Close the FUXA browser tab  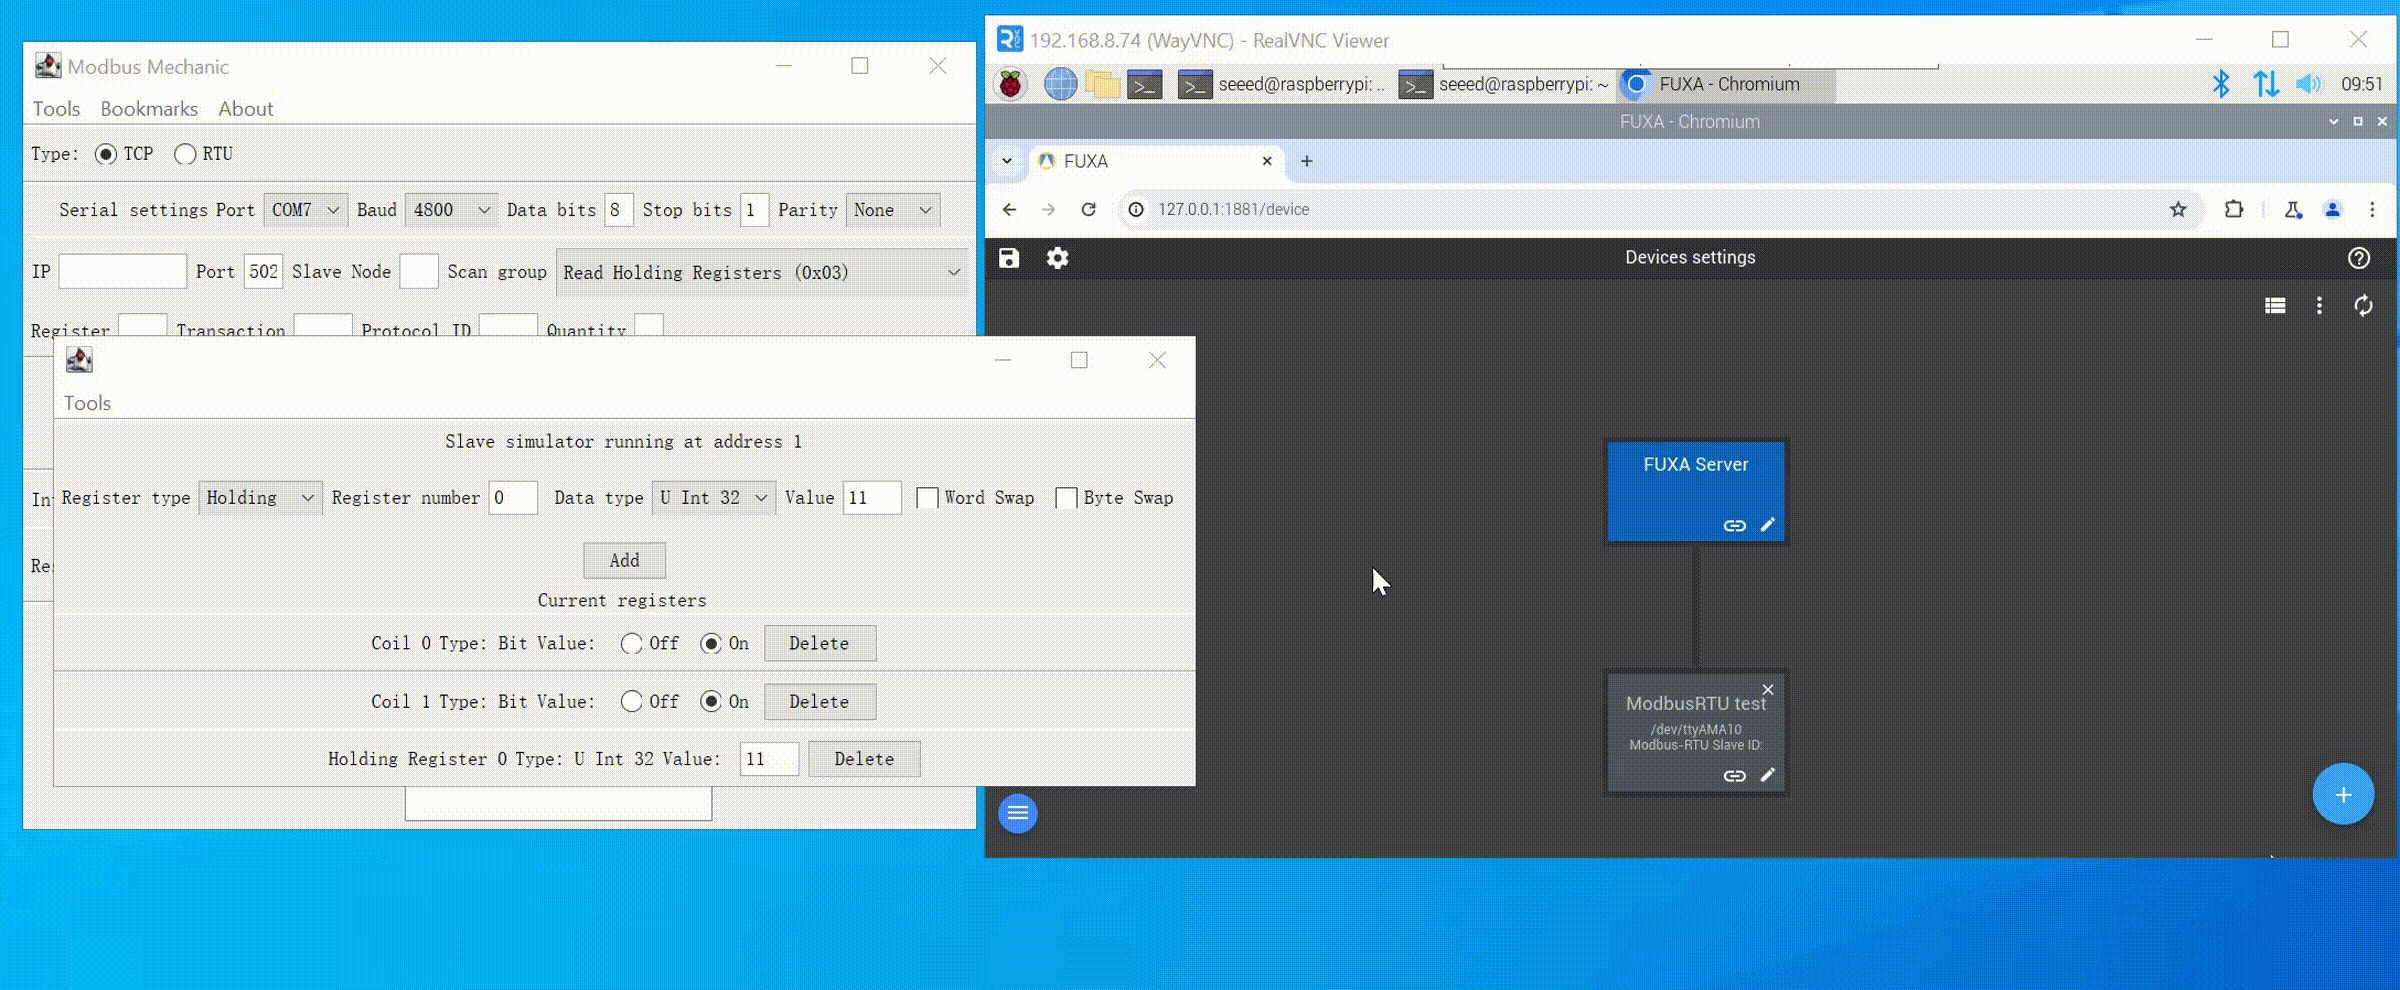[x=1267, y=161]
